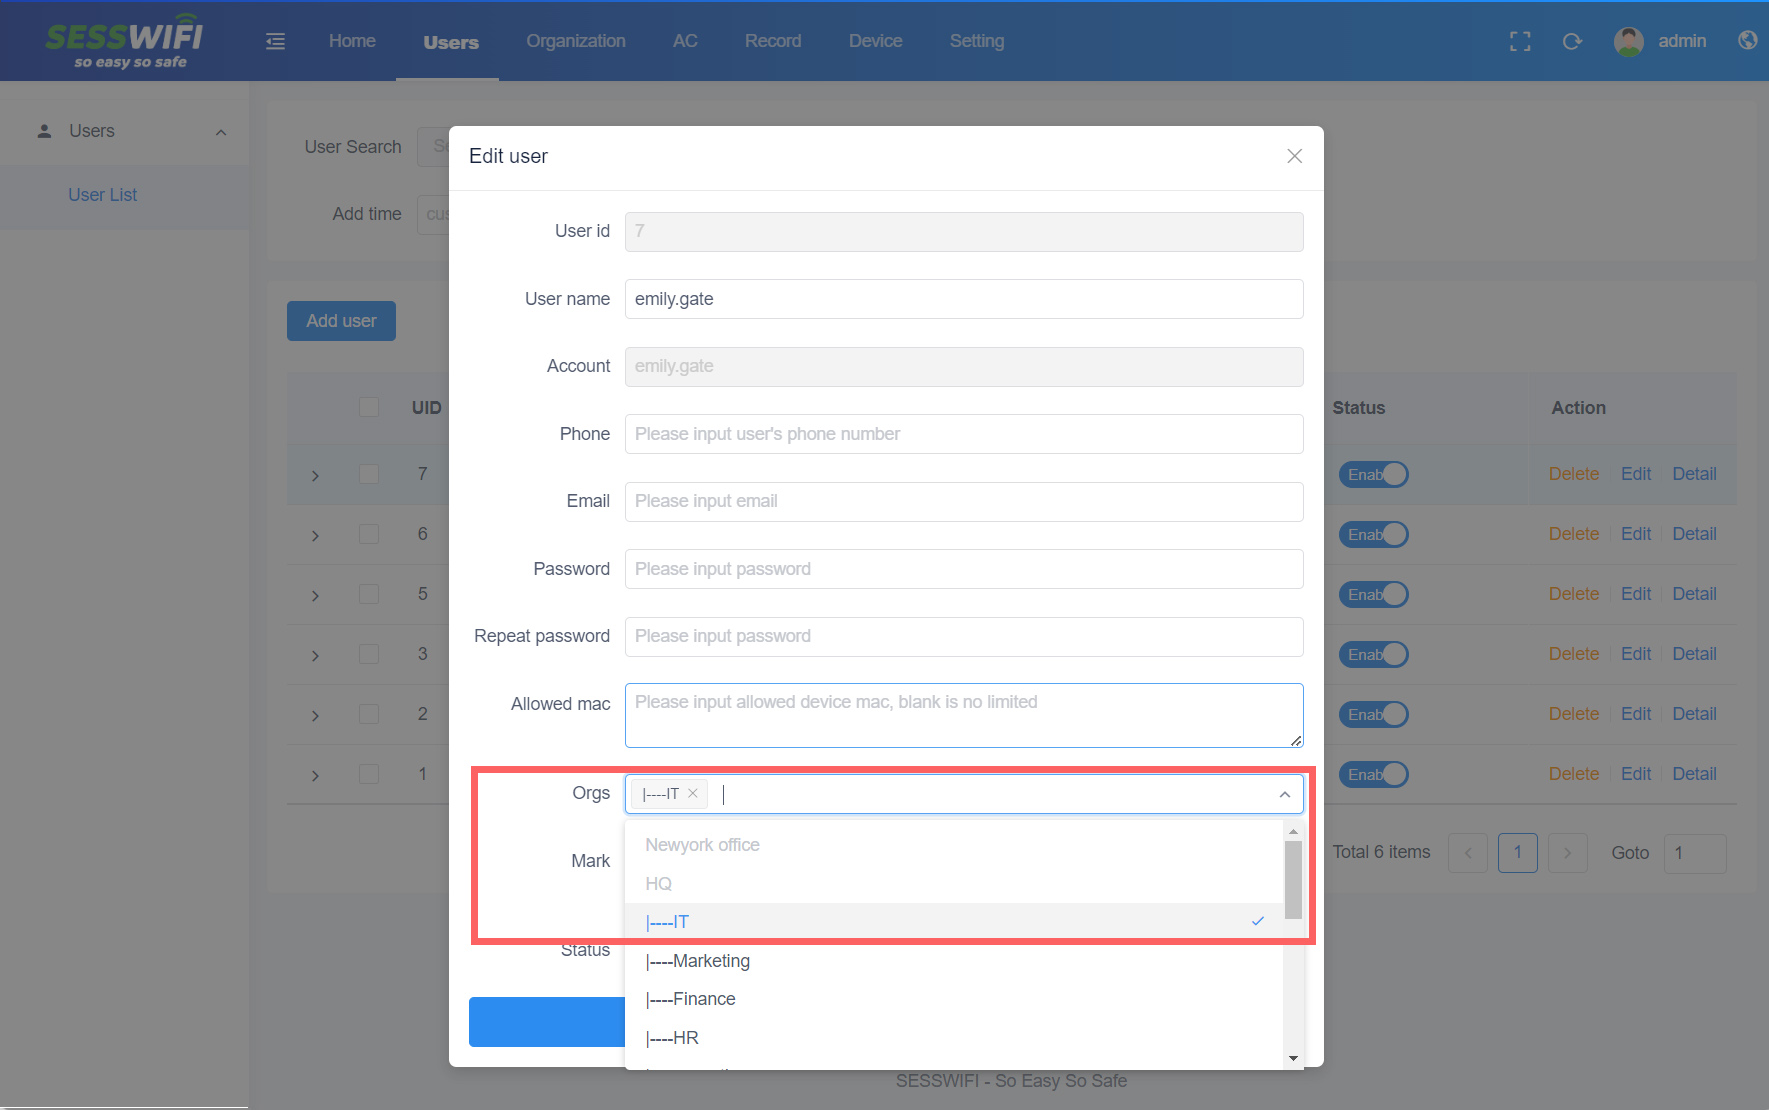Collapse sidebar with the menu fold icon
Screen dimensions: 1769x1110
pyautogui.click(x=275, y=41)
